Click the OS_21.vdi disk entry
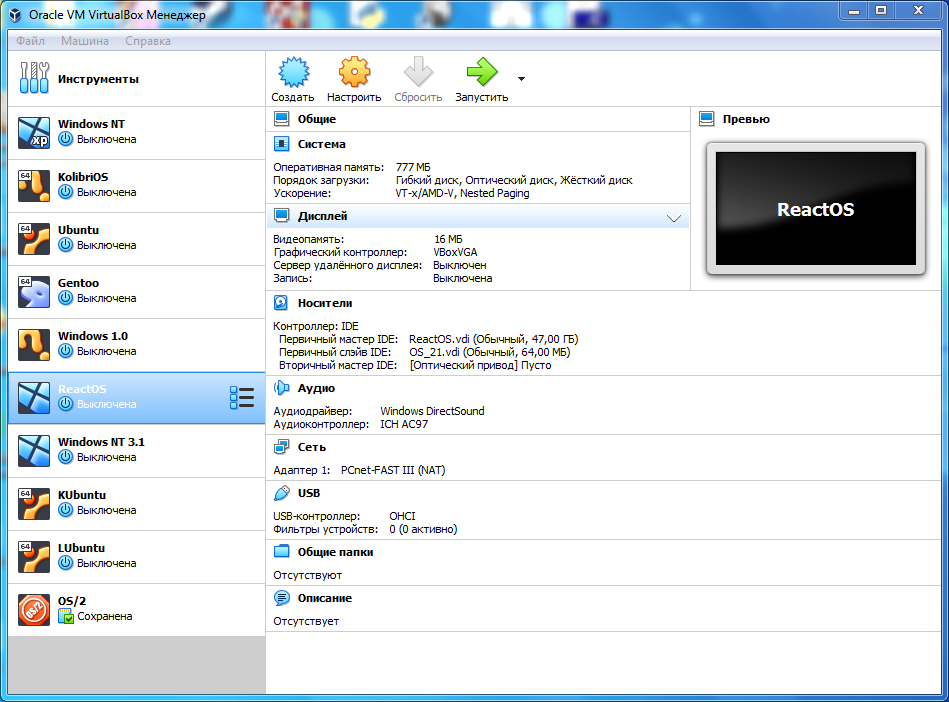The width and height of the screenshot is (949, 702). point(490,352)
